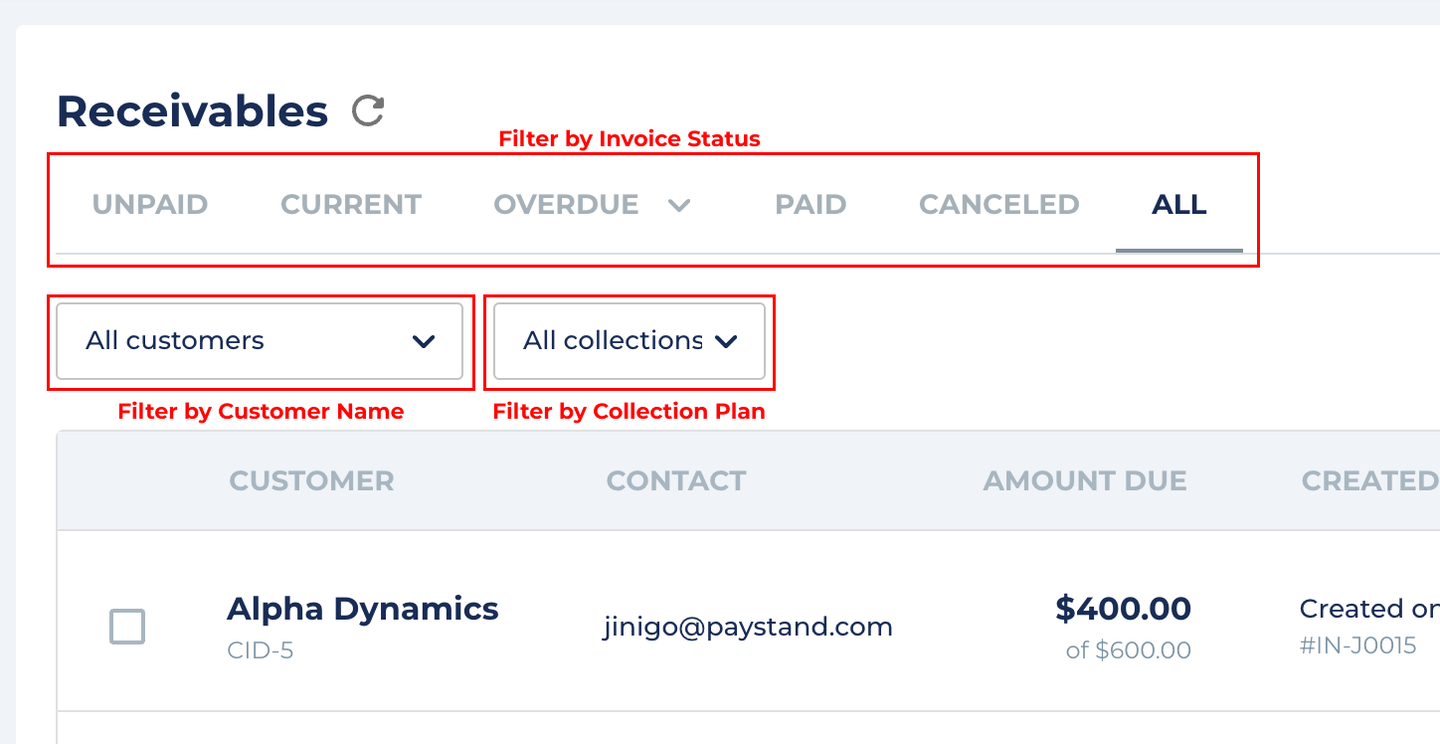Open invoice #IN-J0015
Screen dimensions: 1440x744
tap(1358, 645)
